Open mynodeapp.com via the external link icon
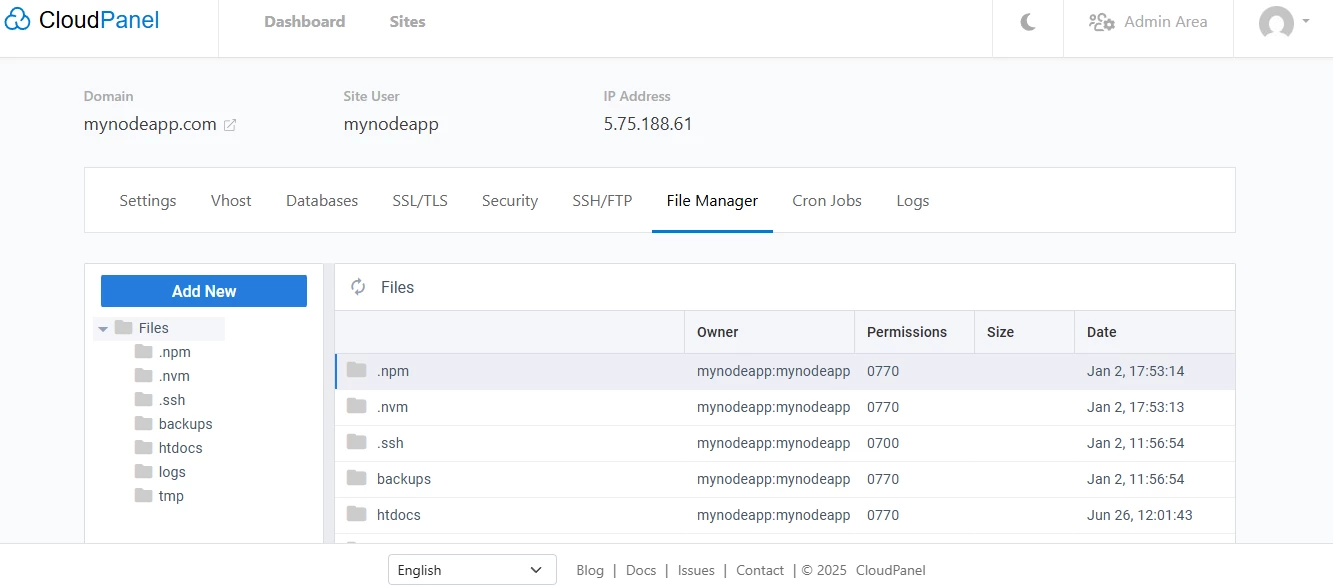 [230, 125]
